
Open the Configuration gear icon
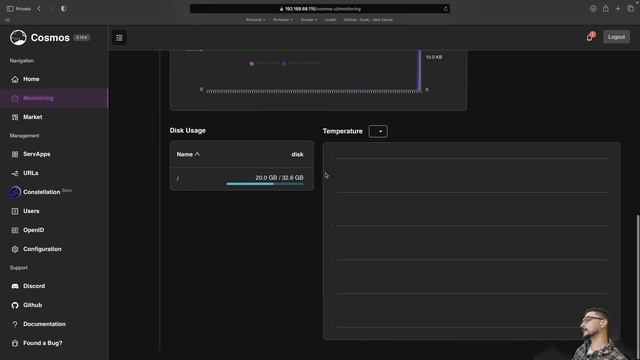[x=15, y=249]
